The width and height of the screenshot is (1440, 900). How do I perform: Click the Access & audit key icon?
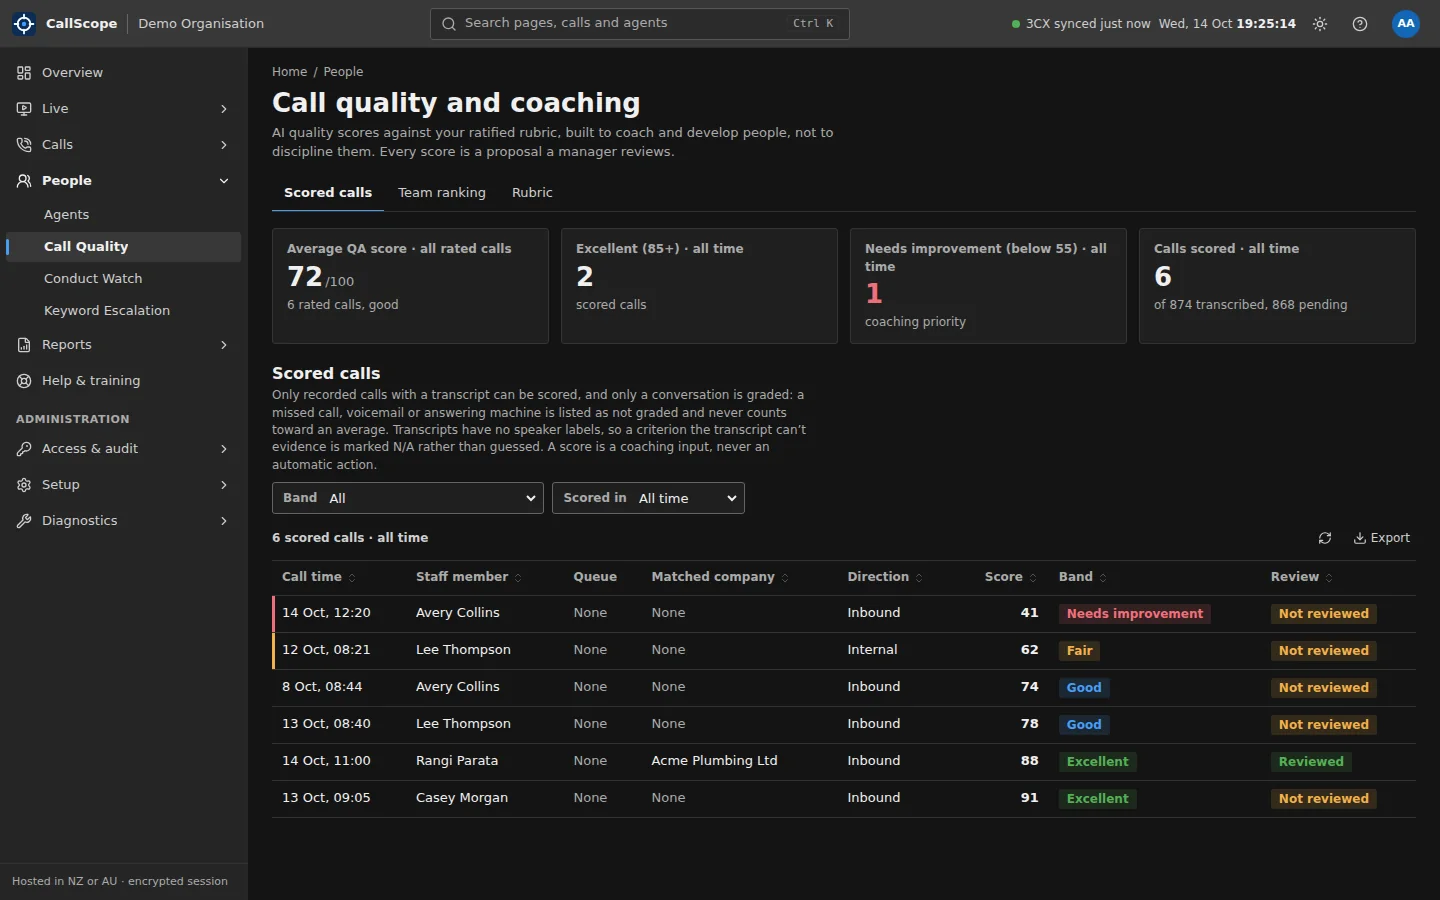coord(24,449)
